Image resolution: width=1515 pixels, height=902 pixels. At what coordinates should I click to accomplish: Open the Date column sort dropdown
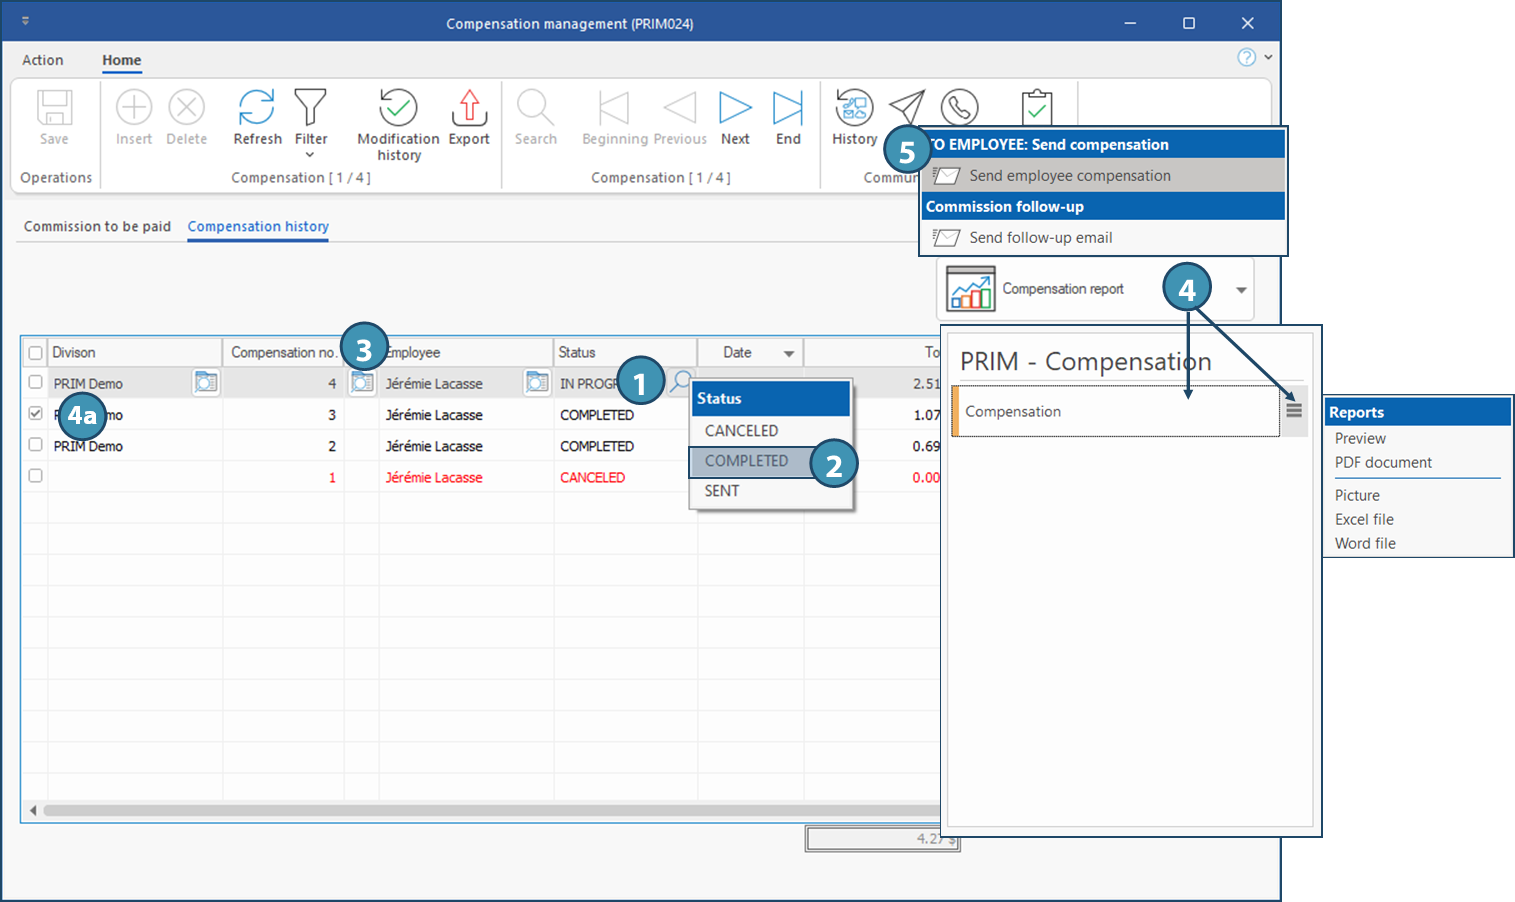[x=789, y=354]
